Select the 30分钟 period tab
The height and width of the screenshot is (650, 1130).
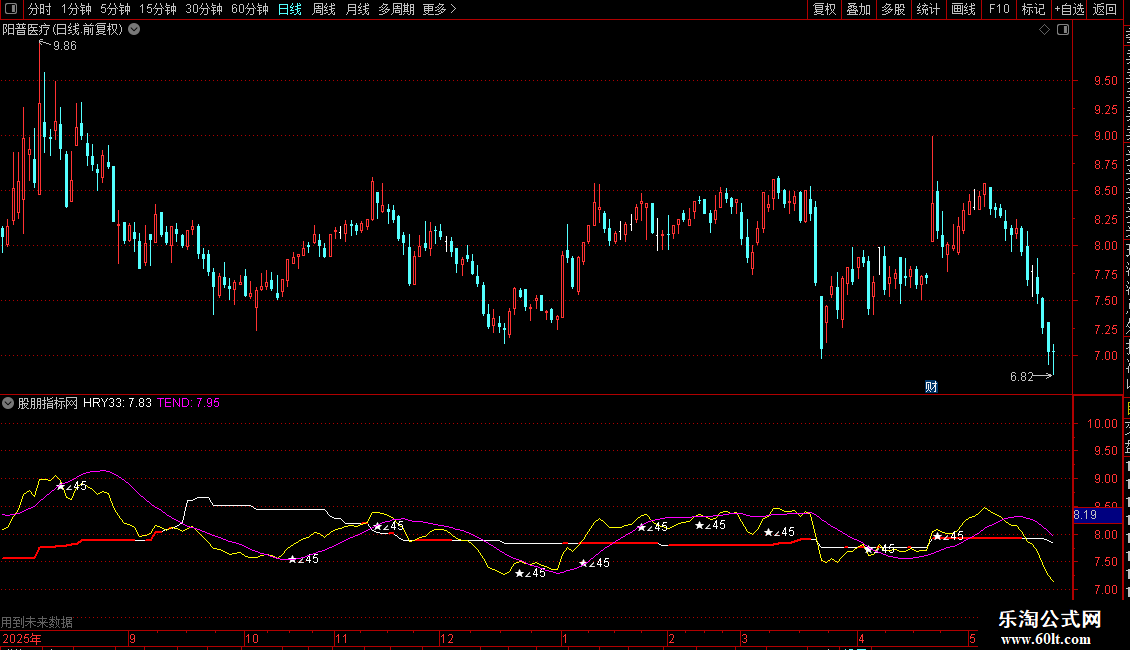click(x=204, y=9)
